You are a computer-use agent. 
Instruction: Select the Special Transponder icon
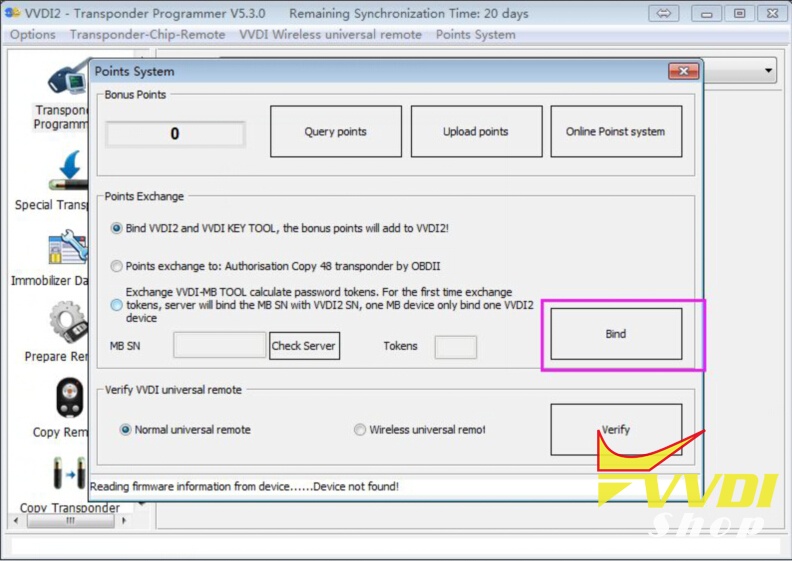coord(69,170)
